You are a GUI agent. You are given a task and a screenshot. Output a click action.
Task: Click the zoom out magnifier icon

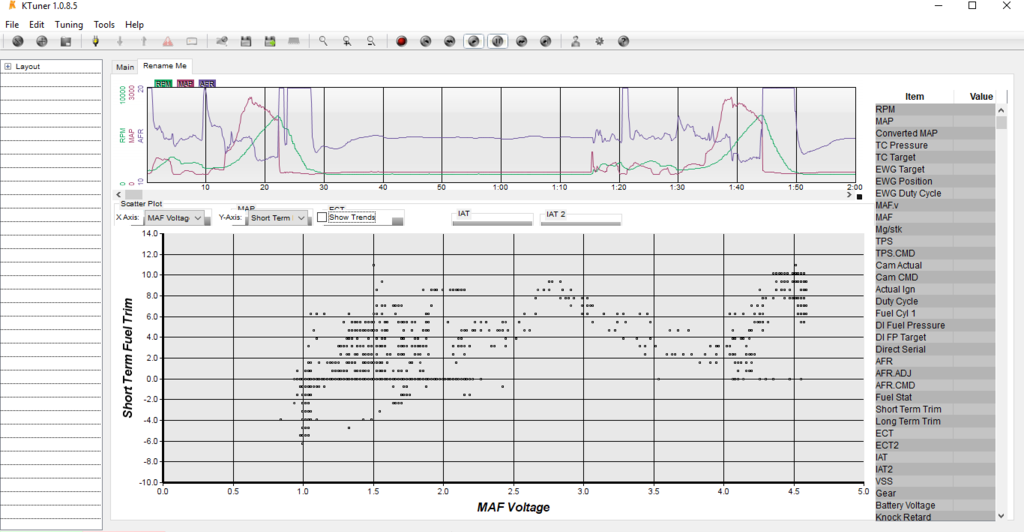point(370,41)
